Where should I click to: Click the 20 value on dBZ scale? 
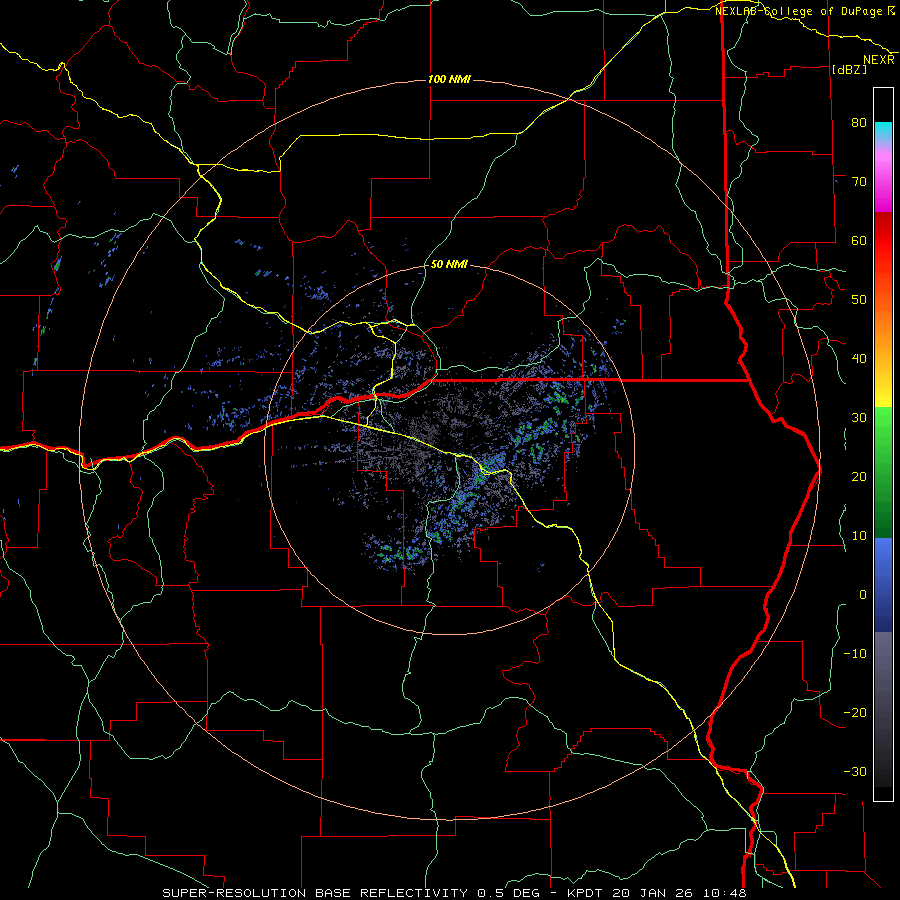click(x=859, y=476)
